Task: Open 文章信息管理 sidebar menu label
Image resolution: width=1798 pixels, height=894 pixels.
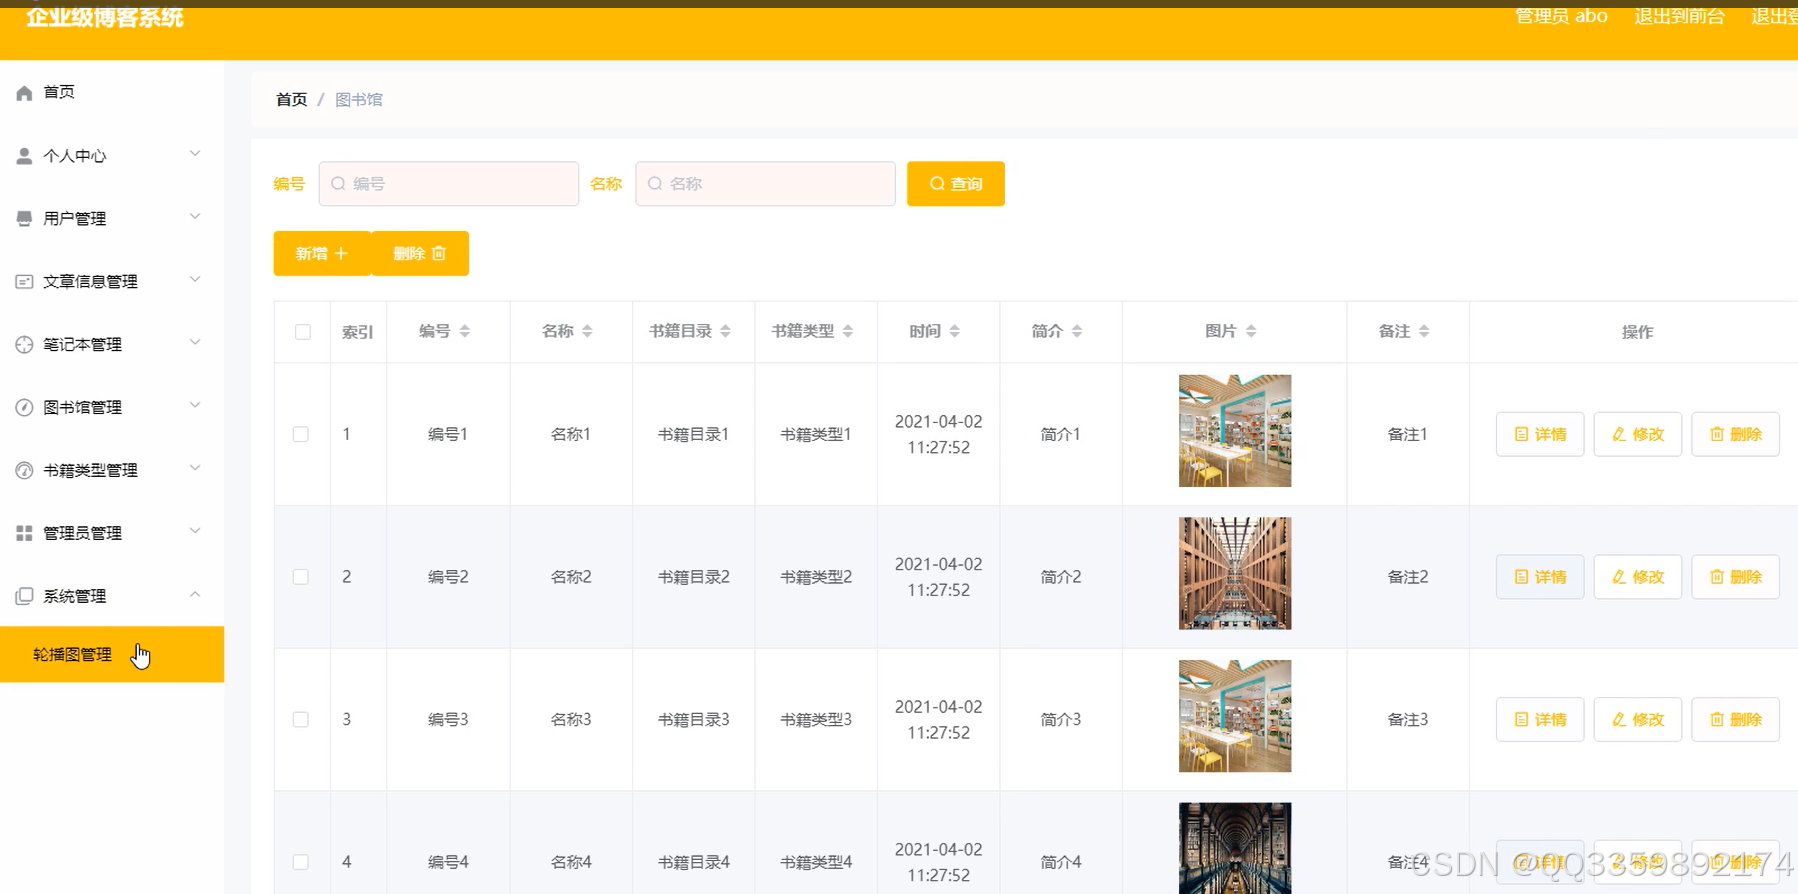Action: 90,282
